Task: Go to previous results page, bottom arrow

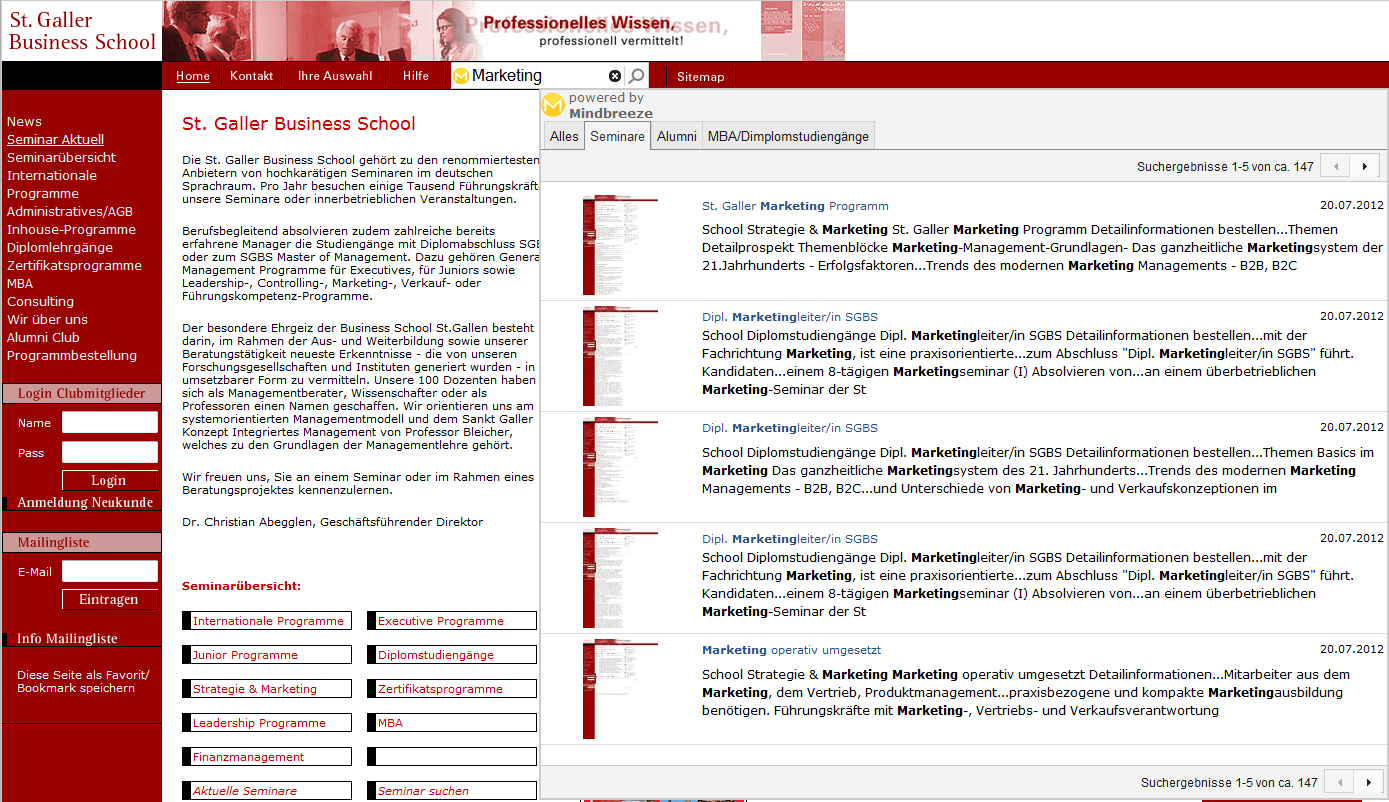Action: (1339, 782)
